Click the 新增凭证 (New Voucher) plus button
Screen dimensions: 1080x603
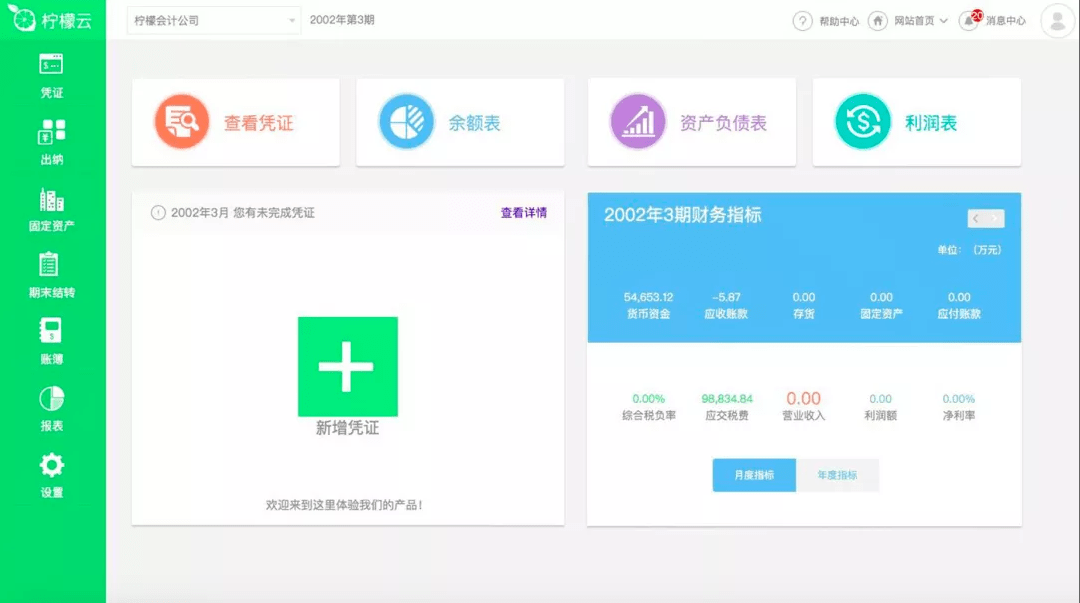(x=347, y=368)
